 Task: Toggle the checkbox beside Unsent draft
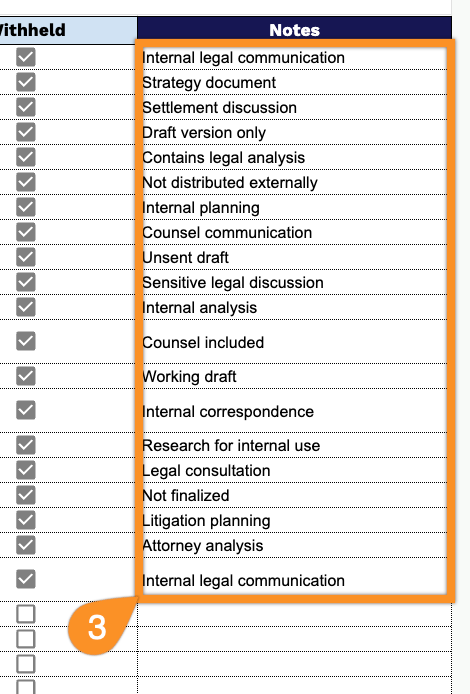[26, 257]
